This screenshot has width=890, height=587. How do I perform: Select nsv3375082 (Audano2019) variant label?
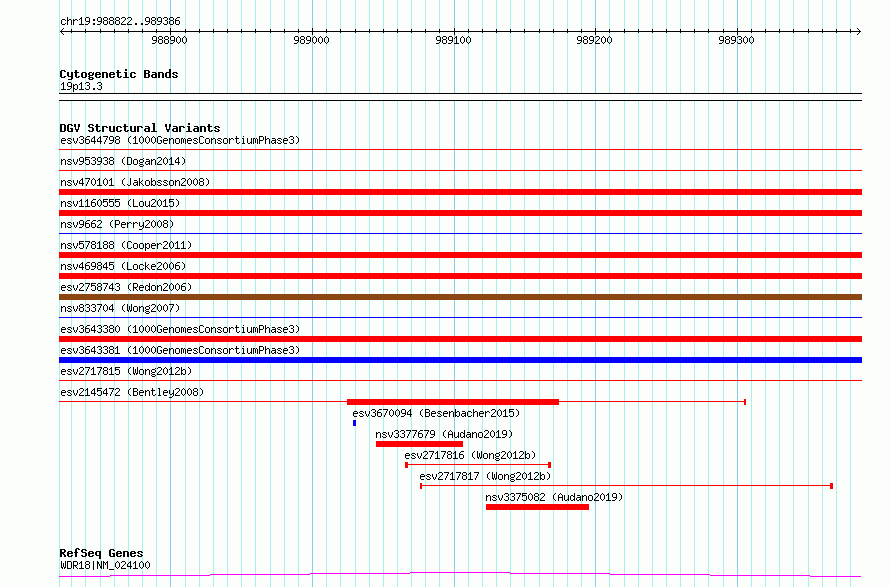coord(554,497)
